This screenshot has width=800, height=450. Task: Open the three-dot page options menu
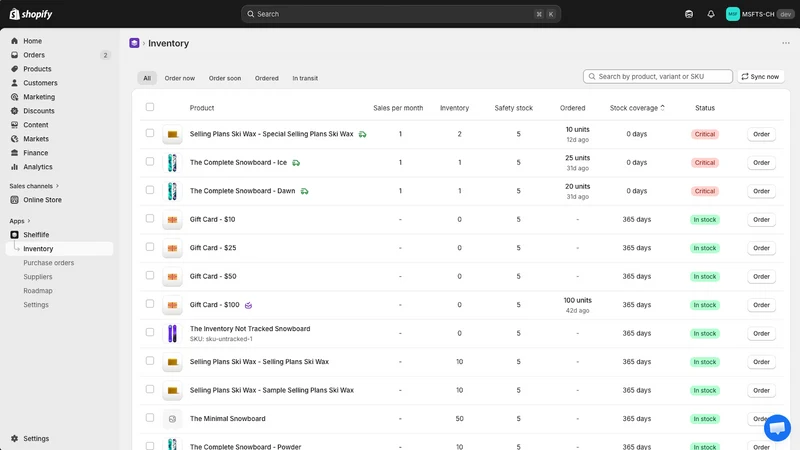(786, 43)
